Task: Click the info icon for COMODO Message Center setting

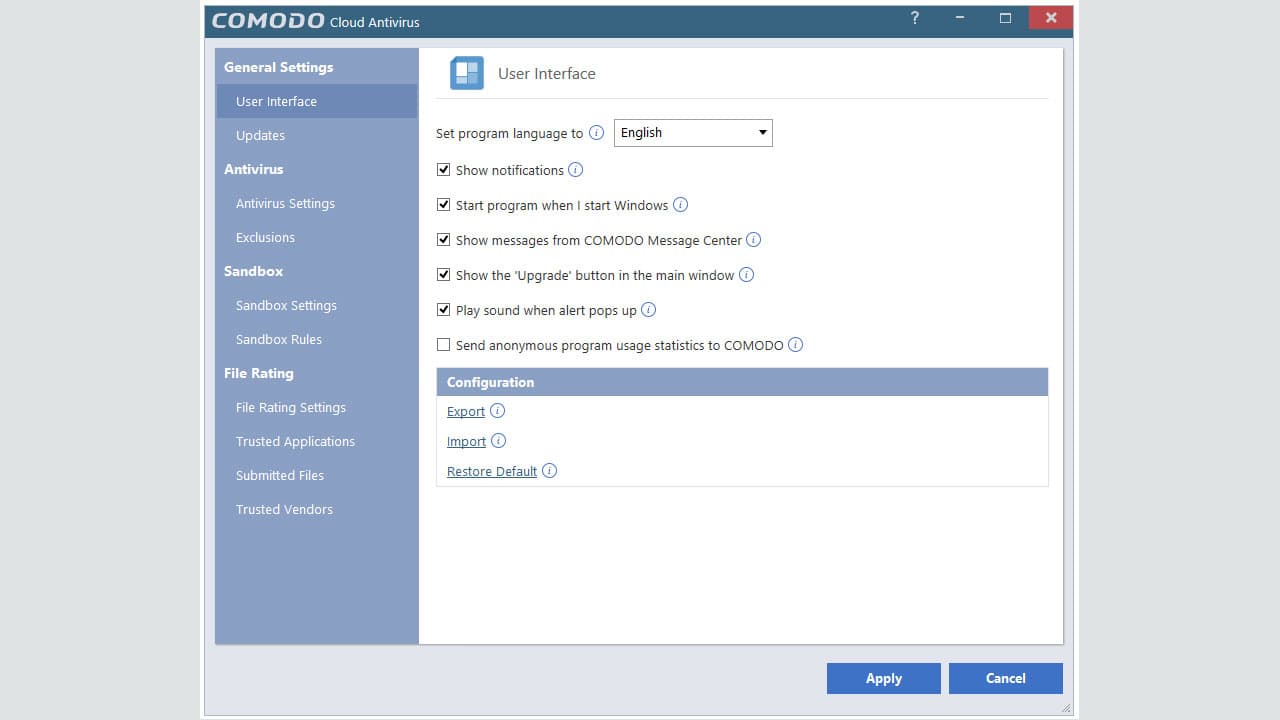Action: pos(754,240)
